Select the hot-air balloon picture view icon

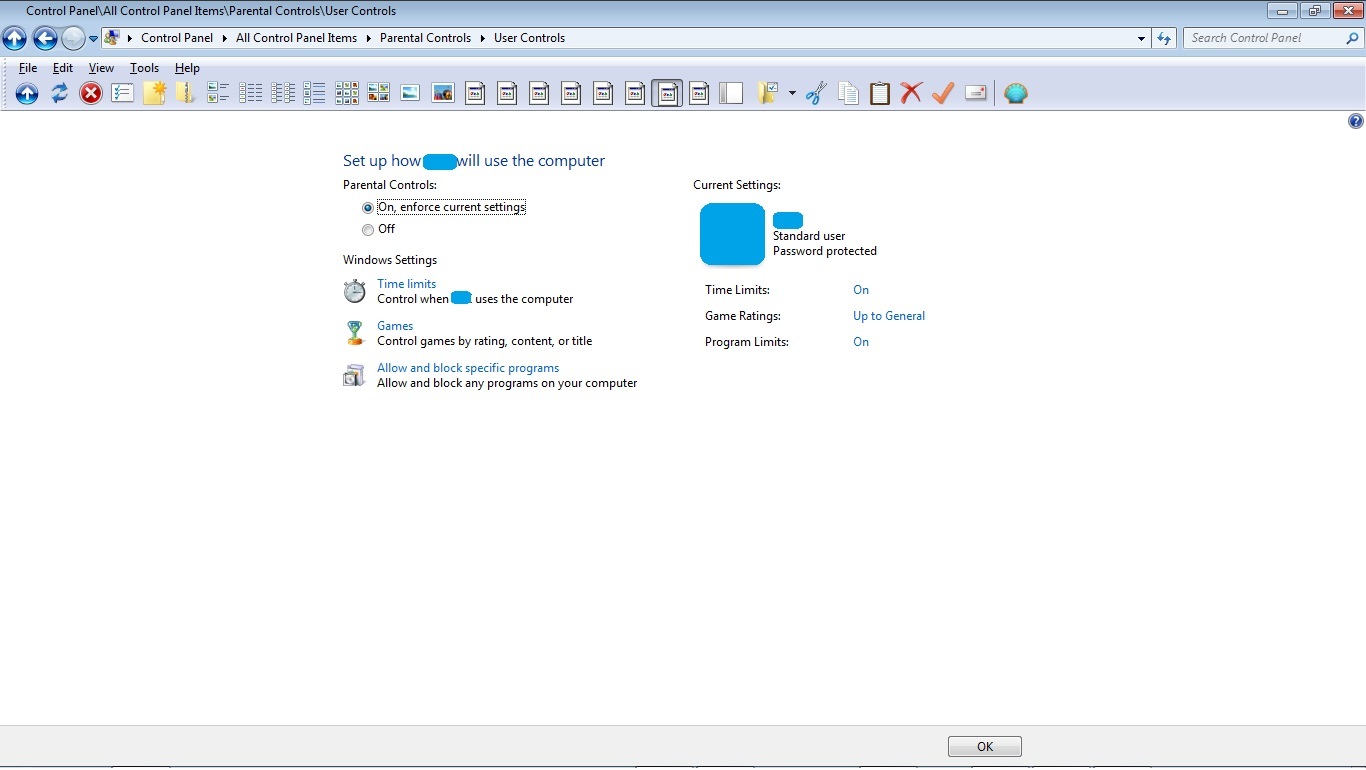tap(443, 93)
